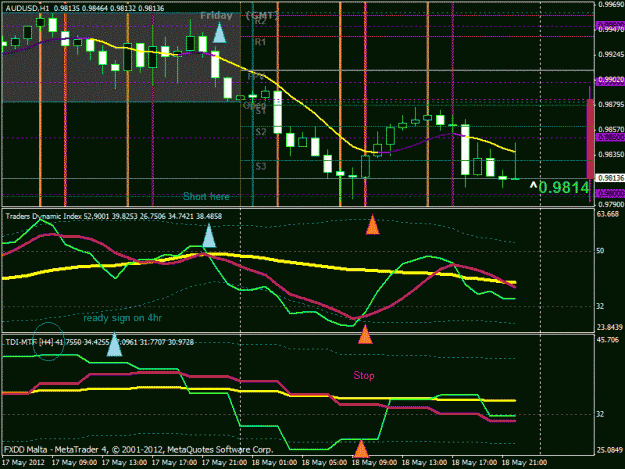This screenshot has height=469, width=625.
Task: Select the S3 pivot level label
Action: point(261,166)
